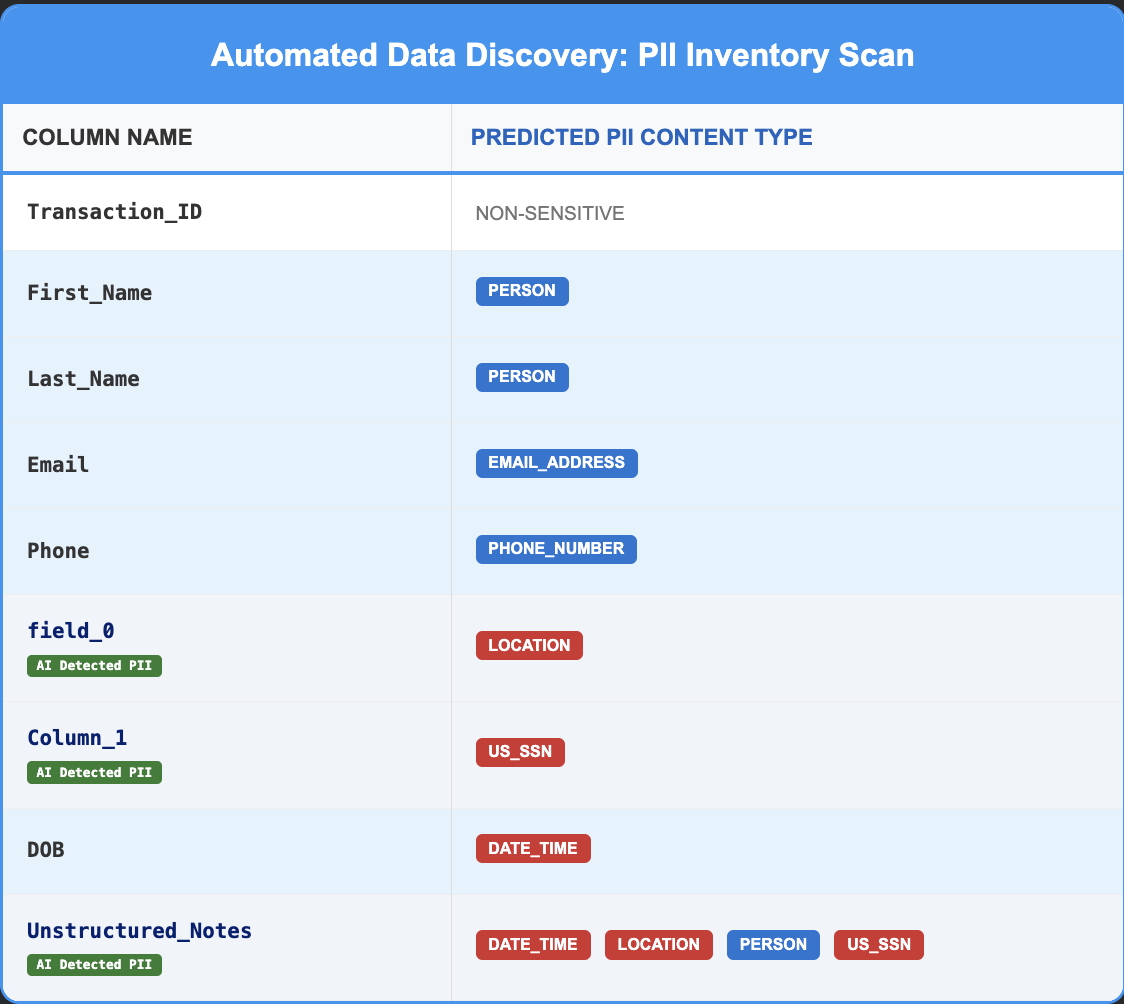Click AI Detected PII beneath Unstructured_Notes

pyautogui.click(x=94, y=964)
